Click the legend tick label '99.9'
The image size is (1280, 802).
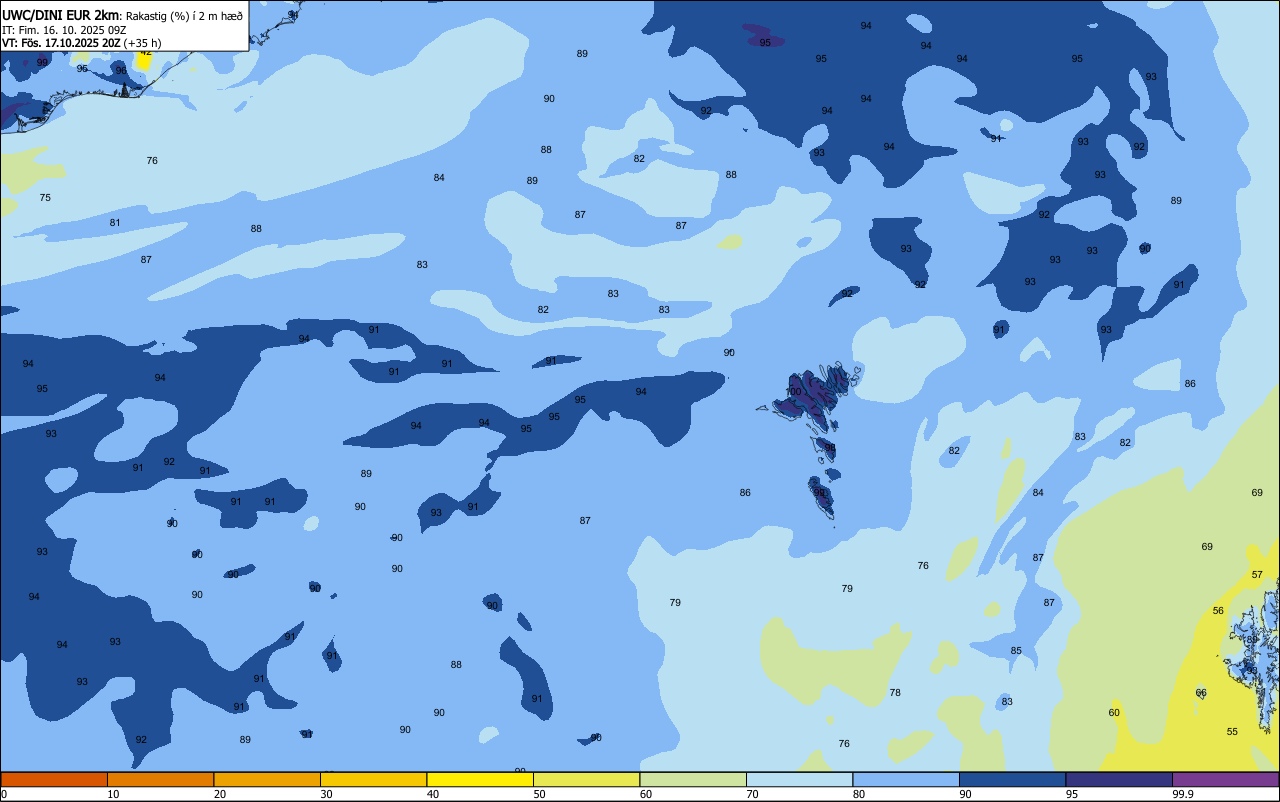click(x=1183, y=794)
